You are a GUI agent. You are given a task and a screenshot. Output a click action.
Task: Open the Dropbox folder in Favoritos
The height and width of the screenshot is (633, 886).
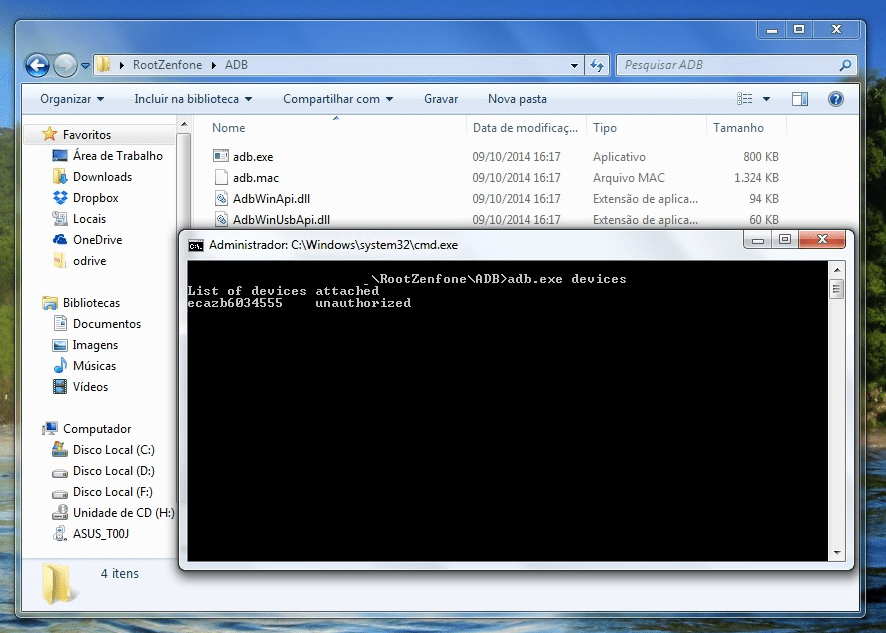(x=95, y=198)
